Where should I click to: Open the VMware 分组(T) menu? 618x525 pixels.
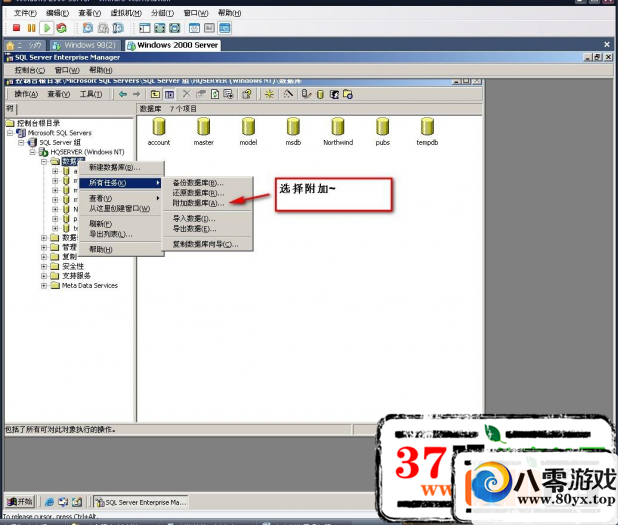pos(162,13)
